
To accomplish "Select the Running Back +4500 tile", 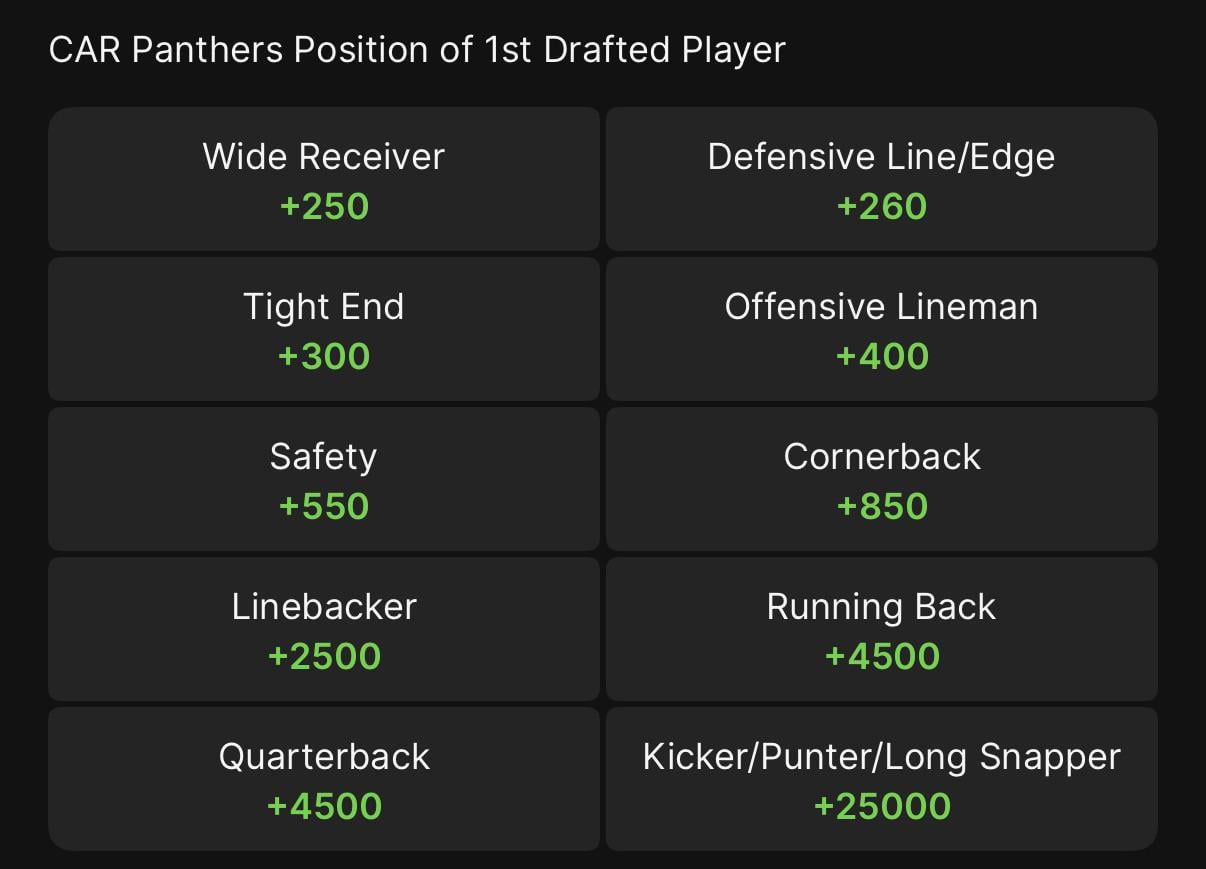I will 881,628.
